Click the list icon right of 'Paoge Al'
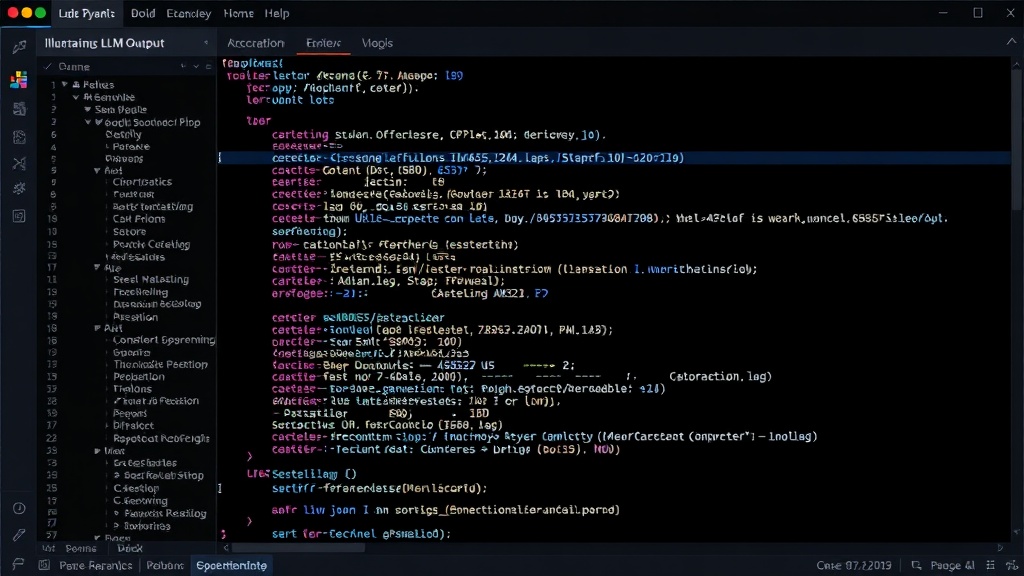The image size is (1024, 576). [991, 566]
